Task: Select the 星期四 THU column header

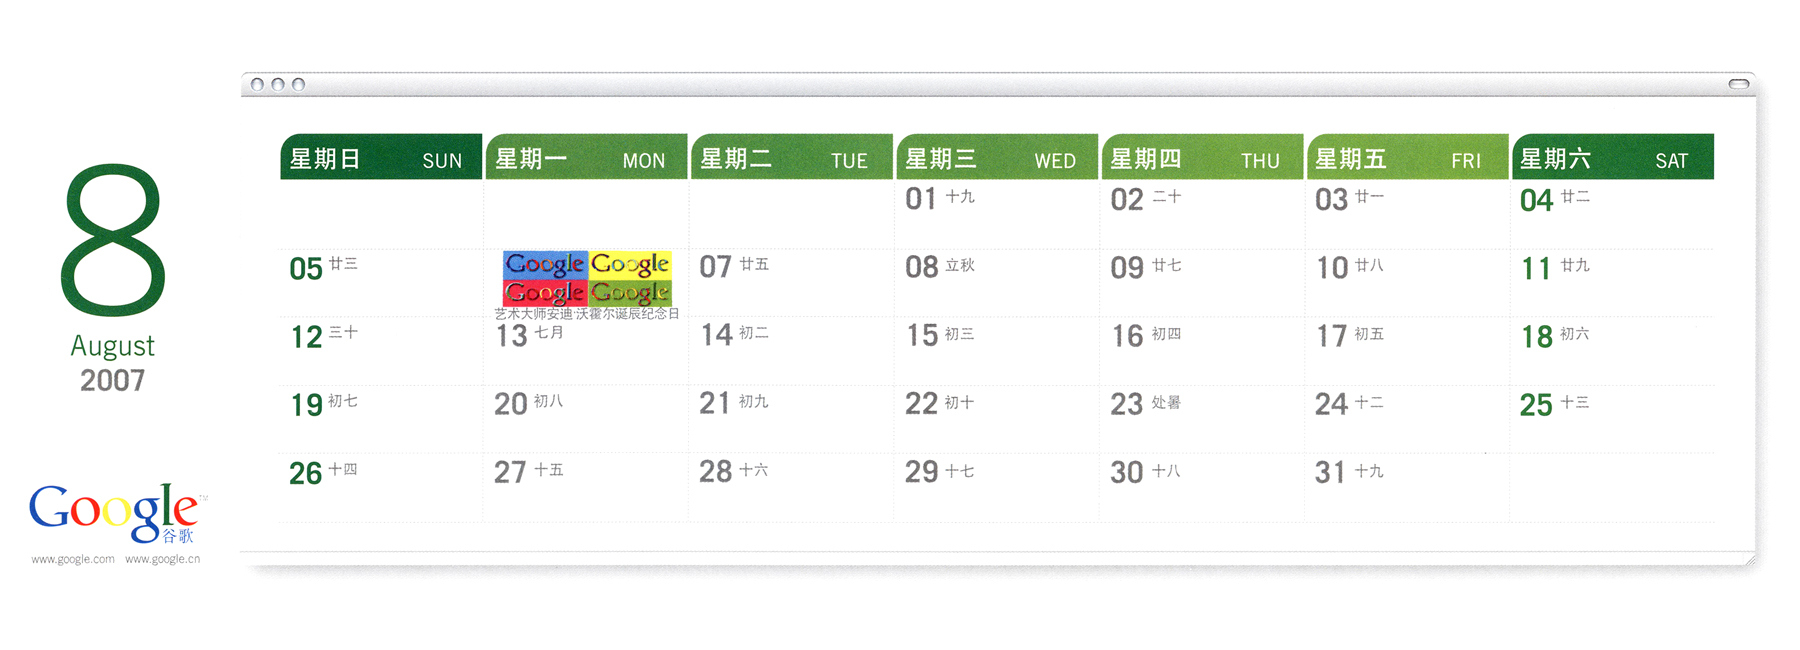Action: [1202, 157]
